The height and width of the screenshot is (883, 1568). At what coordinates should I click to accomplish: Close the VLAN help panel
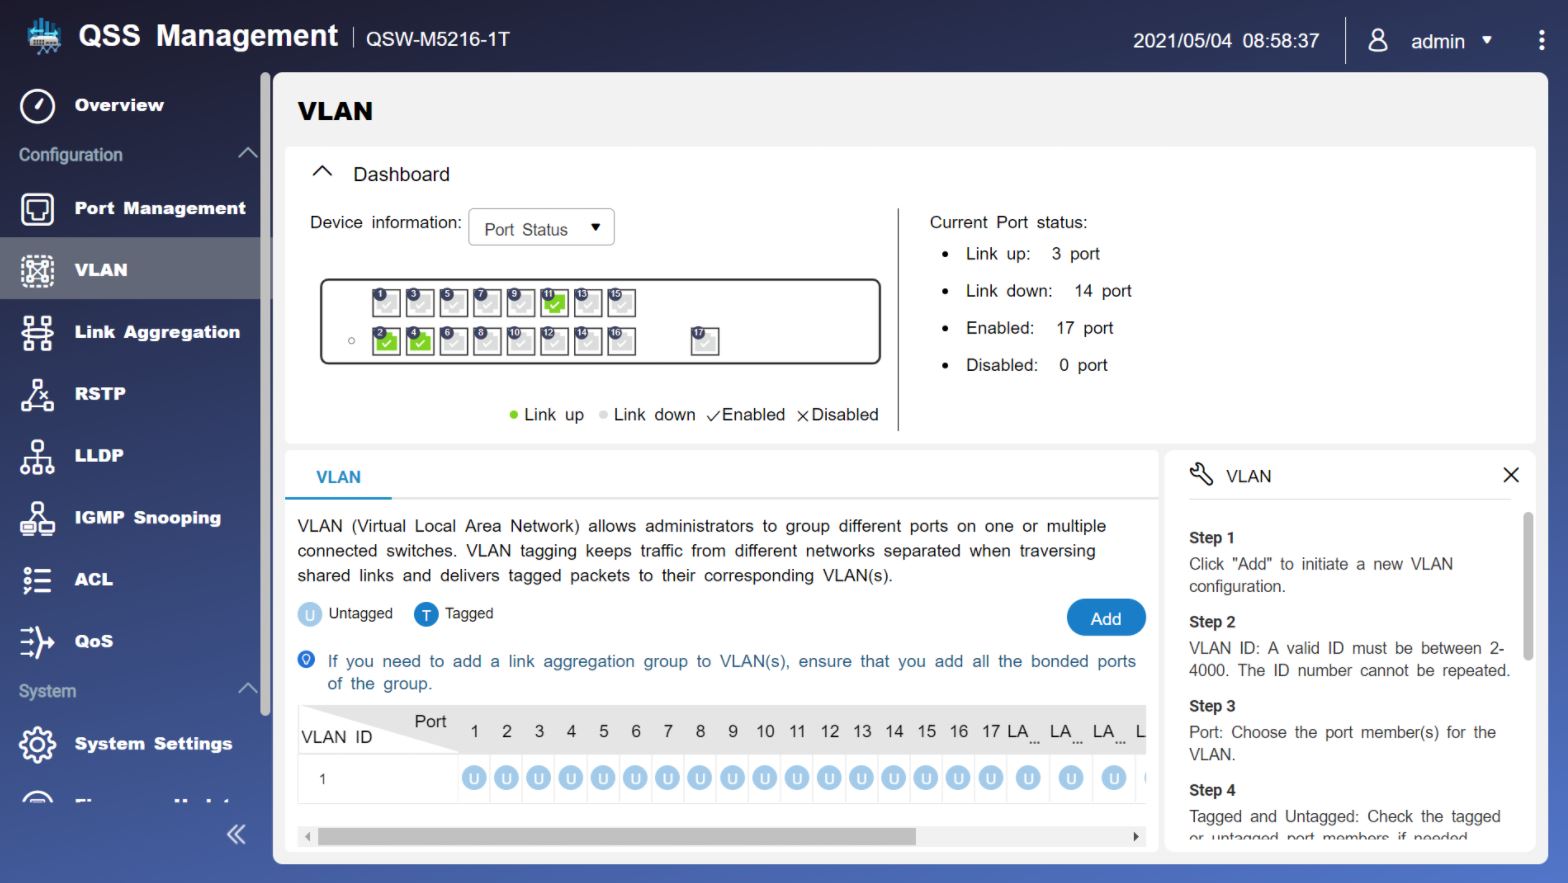pos(1511,475)
